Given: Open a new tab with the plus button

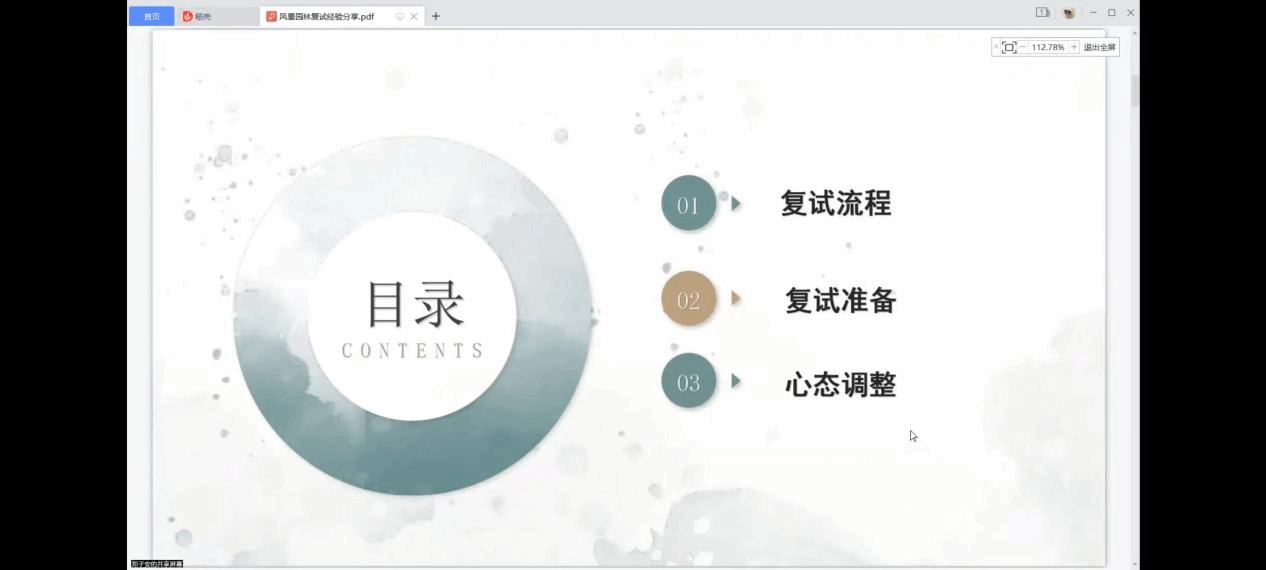Looking at the screenshot, I should 436,16.
